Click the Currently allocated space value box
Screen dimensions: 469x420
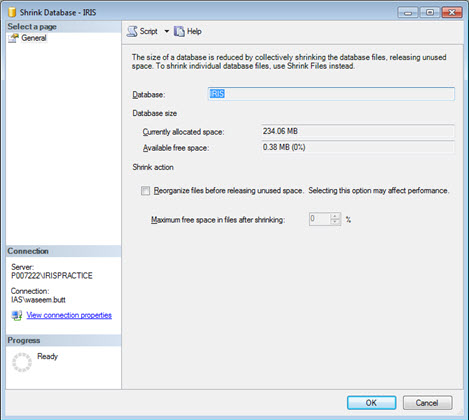[x=357, y=131]
